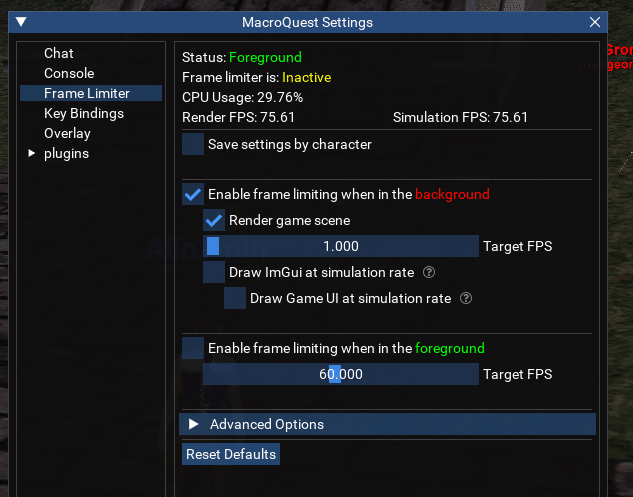633x497 pixels.
Task: Collapse the MacroQuest Settings window triangle
Action: (21, 22)
